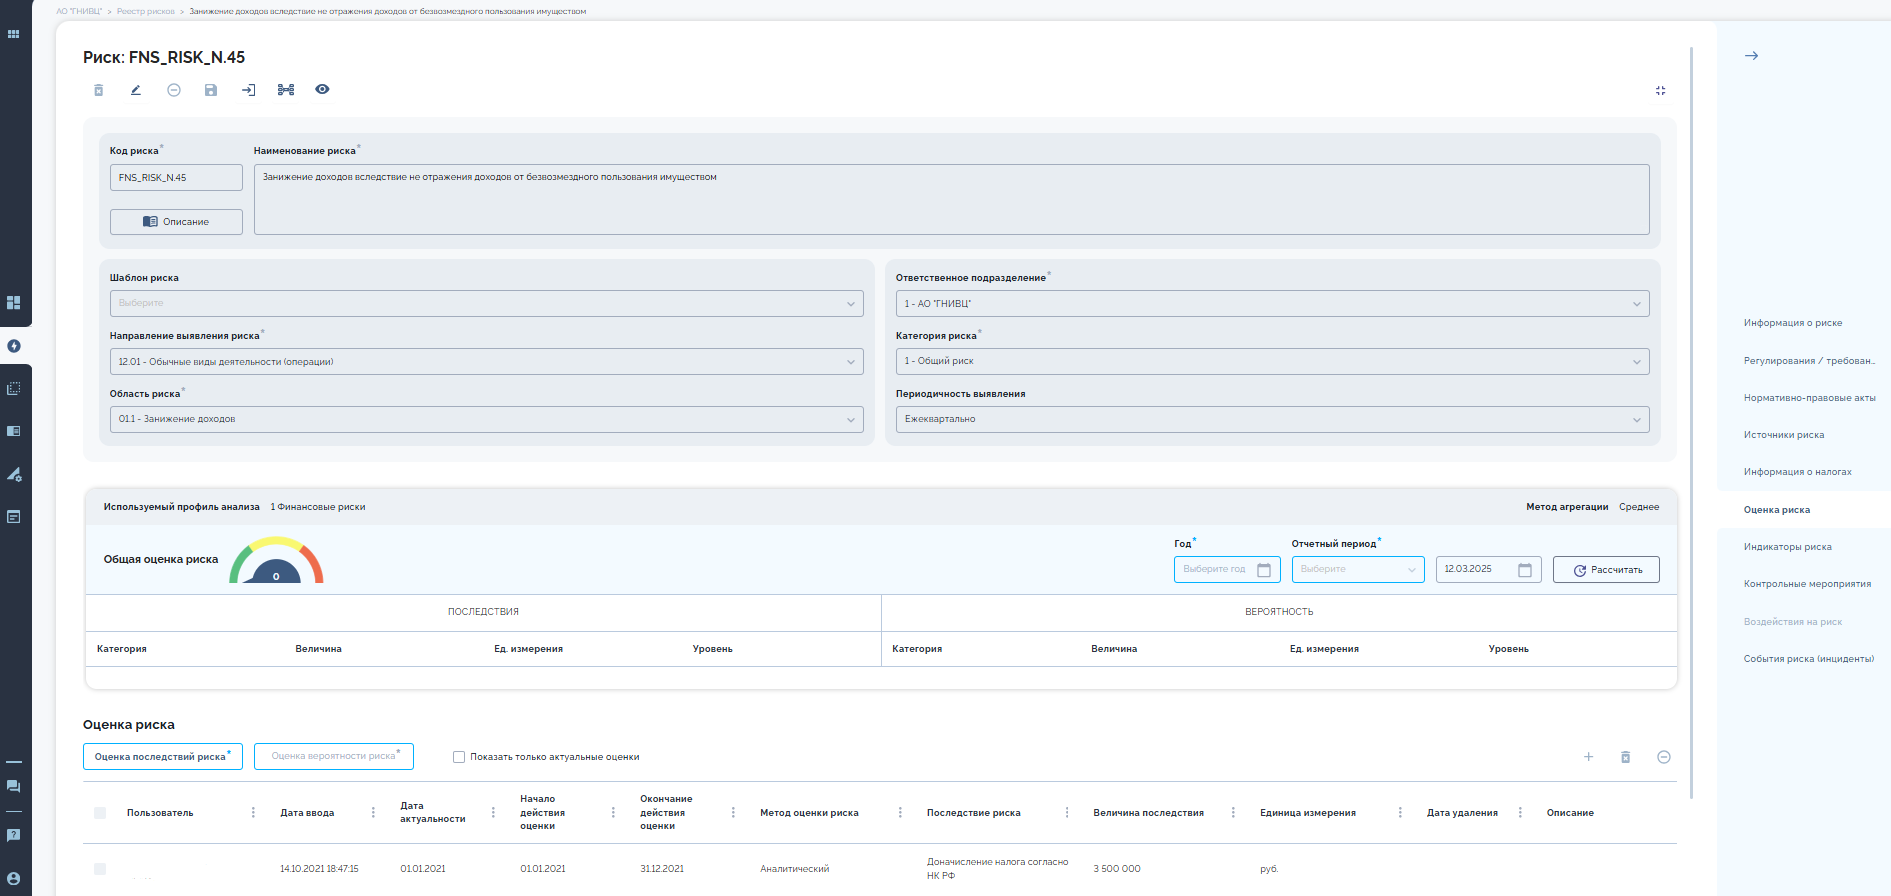Click the Наименование риска text area
This screenshot has height=896, width=1891.
952,200
